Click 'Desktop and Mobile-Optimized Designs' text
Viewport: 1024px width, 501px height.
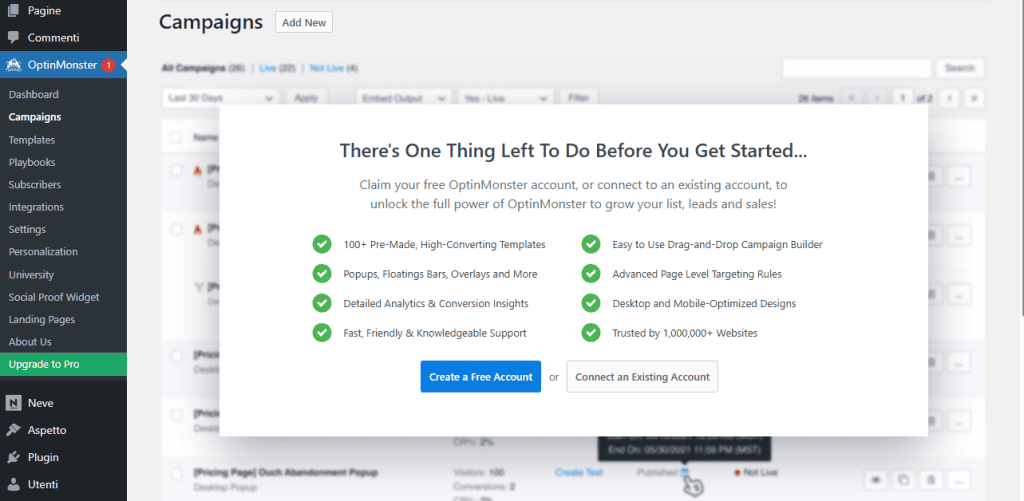click(704, 304)
